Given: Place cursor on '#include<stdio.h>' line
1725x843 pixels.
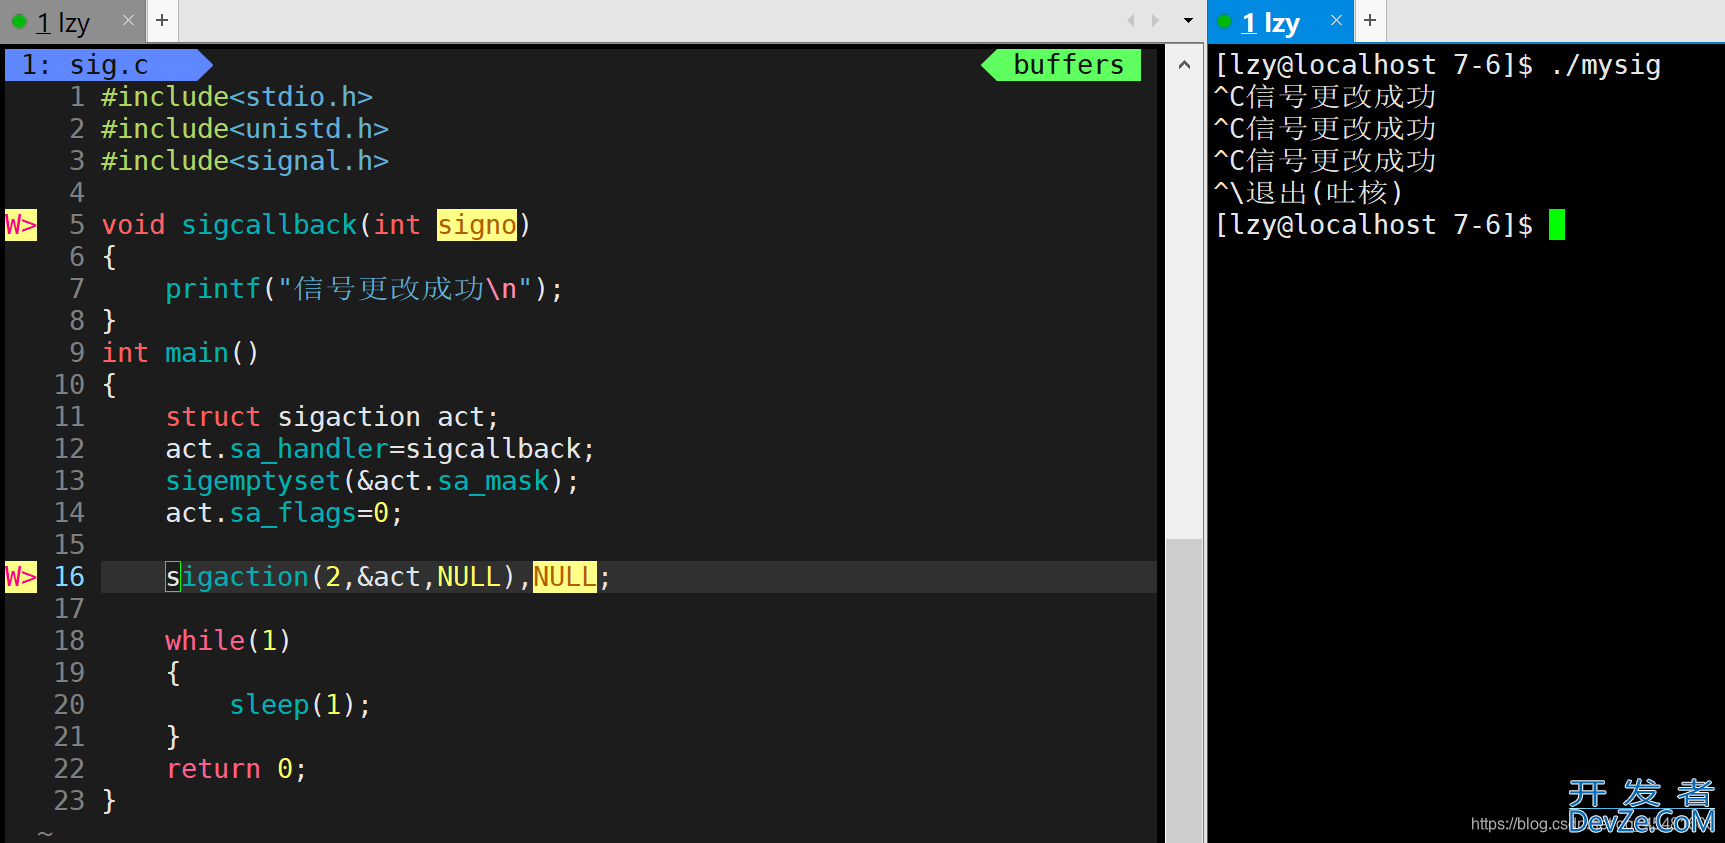Looking at the screenshot, I should pos(237,97).
